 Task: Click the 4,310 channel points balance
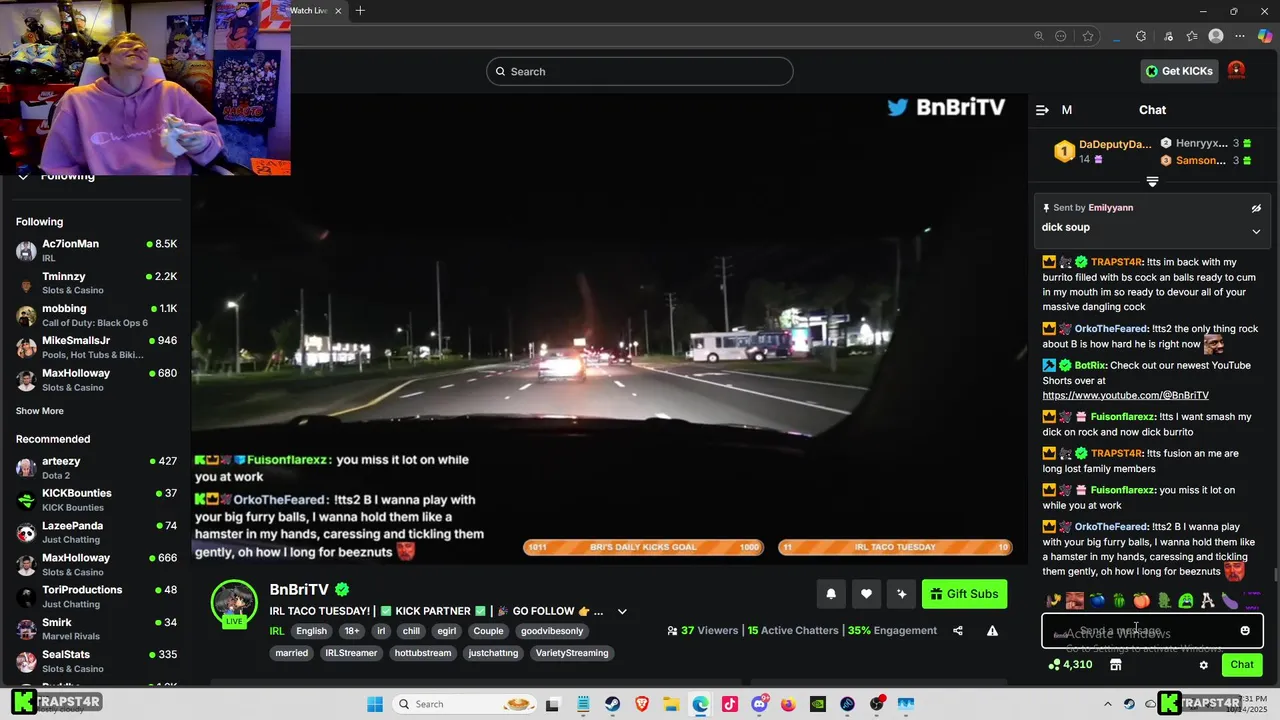[1069, 665]
